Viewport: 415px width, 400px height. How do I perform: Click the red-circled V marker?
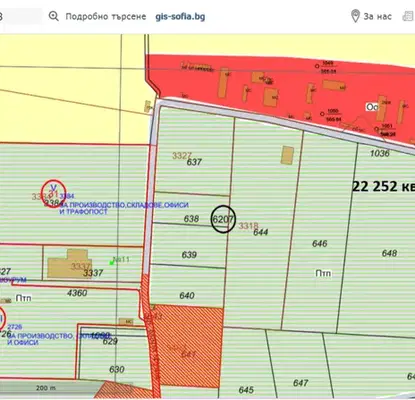coord(53,193)
